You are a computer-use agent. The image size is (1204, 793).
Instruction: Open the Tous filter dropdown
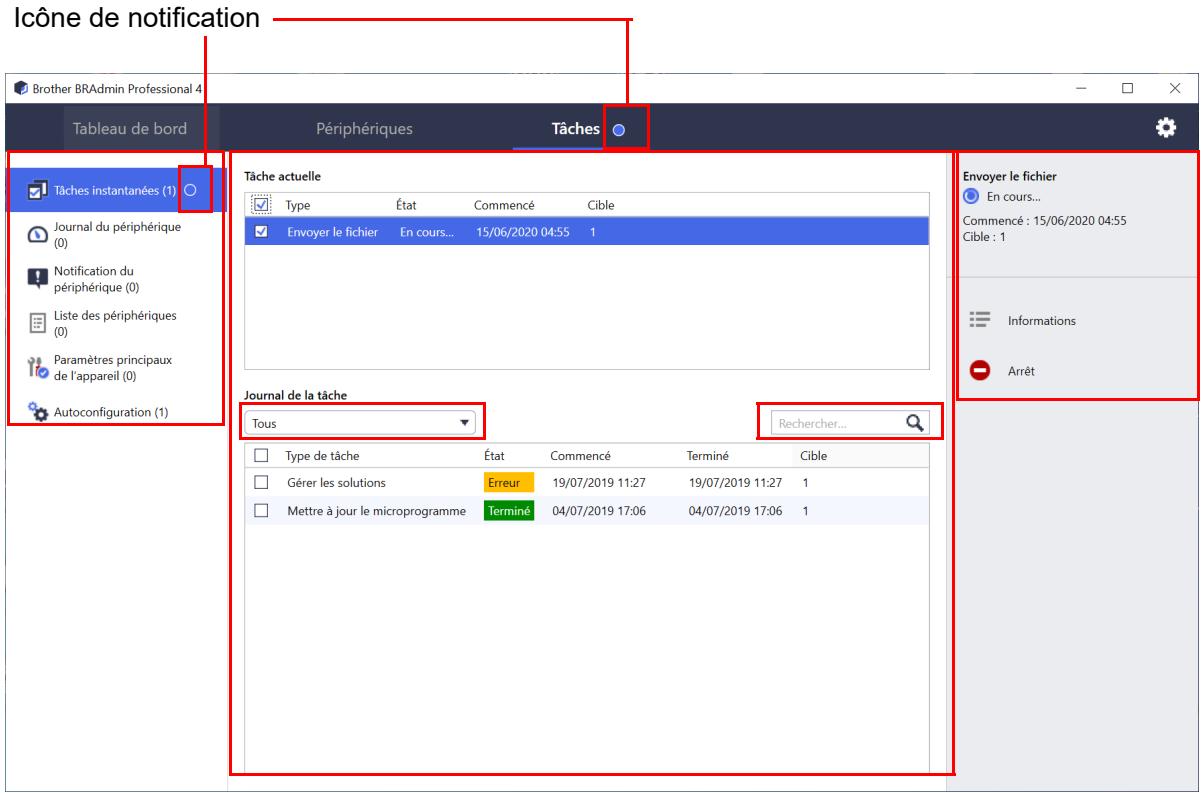click(361, 423)
